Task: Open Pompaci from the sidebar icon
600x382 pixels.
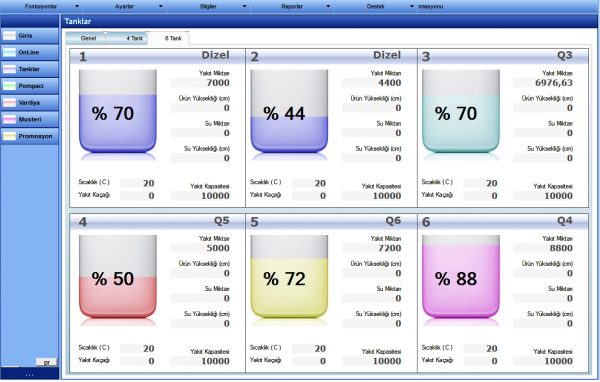Action: pyautogui.click(x=9, y=86)
